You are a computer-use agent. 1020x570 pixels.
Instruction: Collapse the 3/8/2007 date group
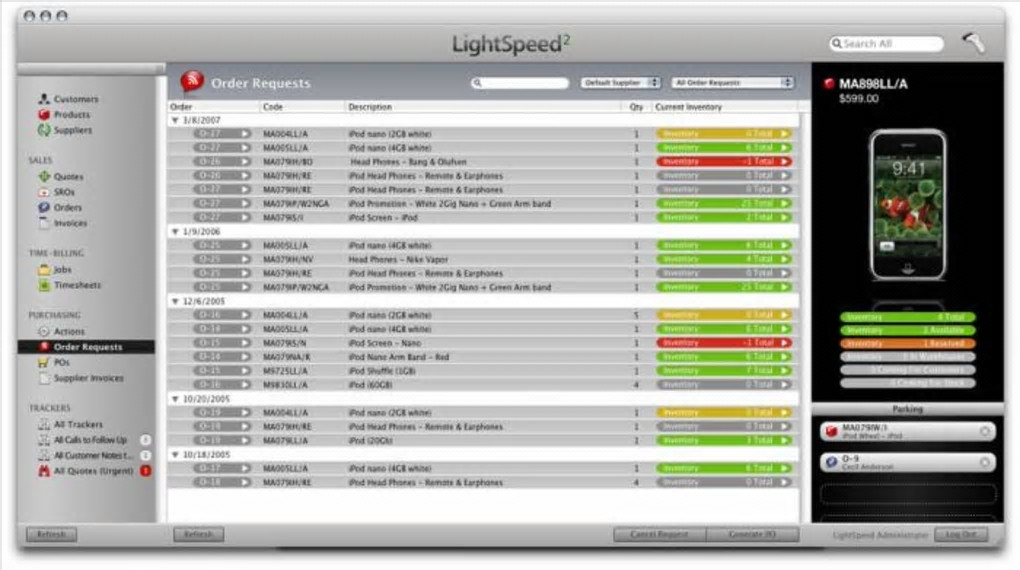175,120
